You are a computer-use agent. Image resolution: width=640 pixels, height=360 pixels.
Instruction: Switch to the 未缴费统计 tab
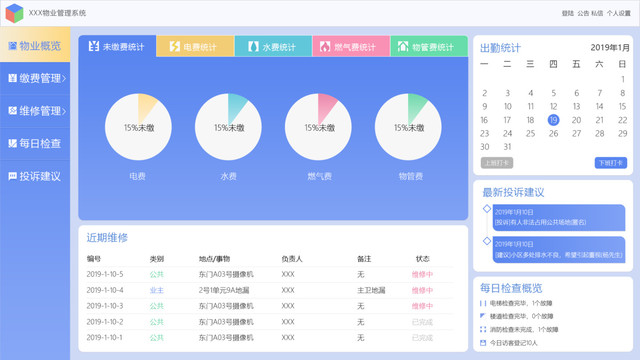pyautogui.click(x=117, y=46)
